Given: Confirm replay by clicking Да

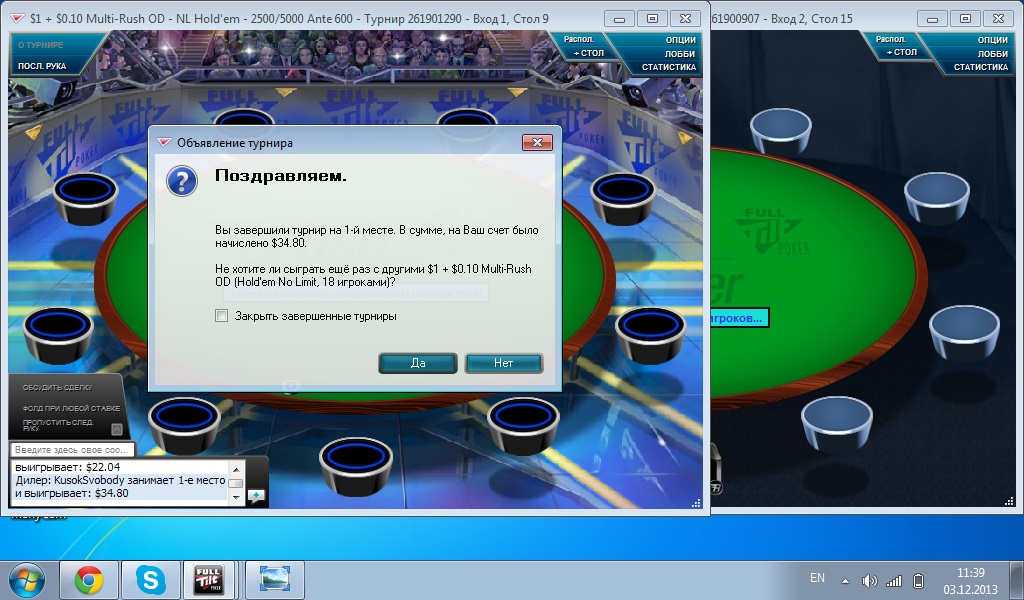Looking at the screenshot, I should pos(417,363).
